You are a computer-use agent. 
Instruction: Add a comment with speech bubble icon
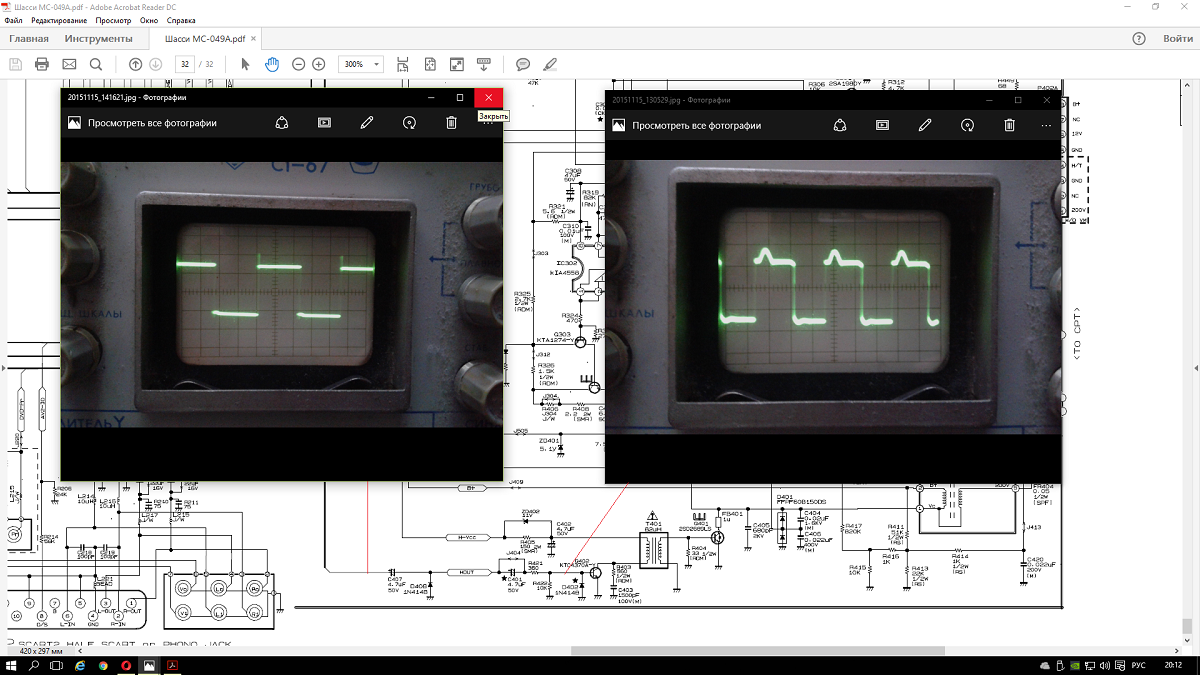(x=522, y=64)
